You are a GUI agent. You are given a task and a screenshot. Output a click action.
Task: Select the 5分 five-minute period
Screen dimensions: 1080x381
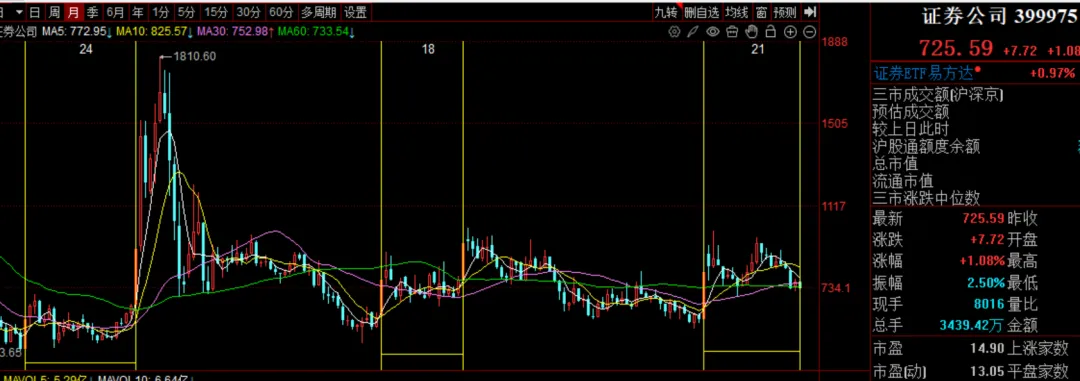186,12
